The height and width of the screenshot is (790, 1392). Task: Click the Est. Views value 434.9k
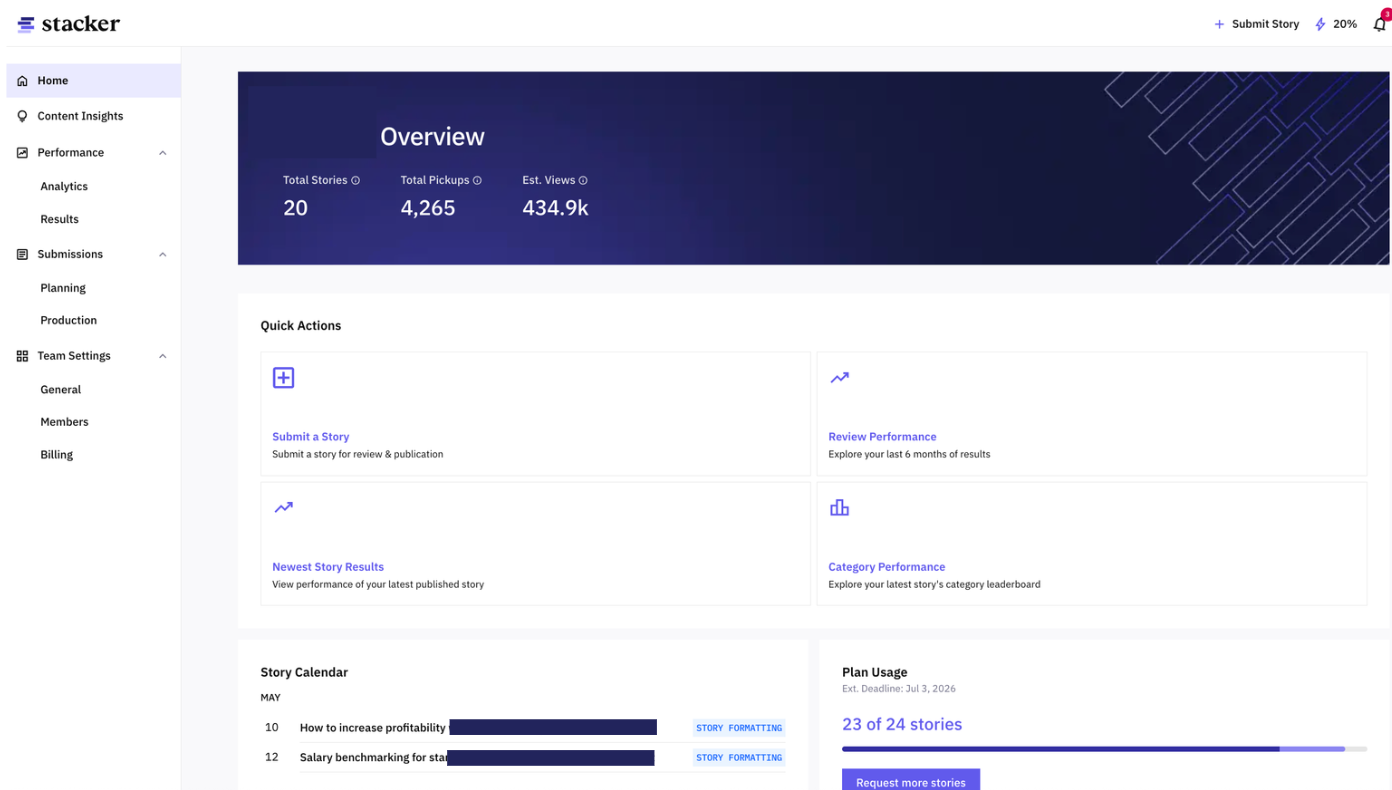point(555,208)
